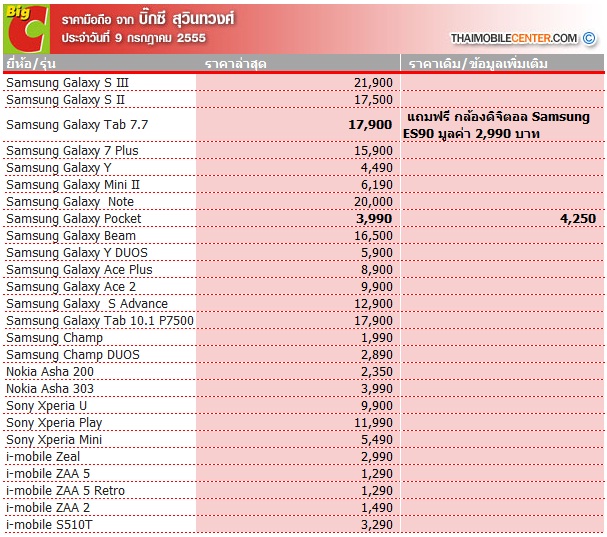Screen dimensions: 607x537
Task: Select Samsung Galaxy Ace Plus name
Action: [x=79, y=270]
